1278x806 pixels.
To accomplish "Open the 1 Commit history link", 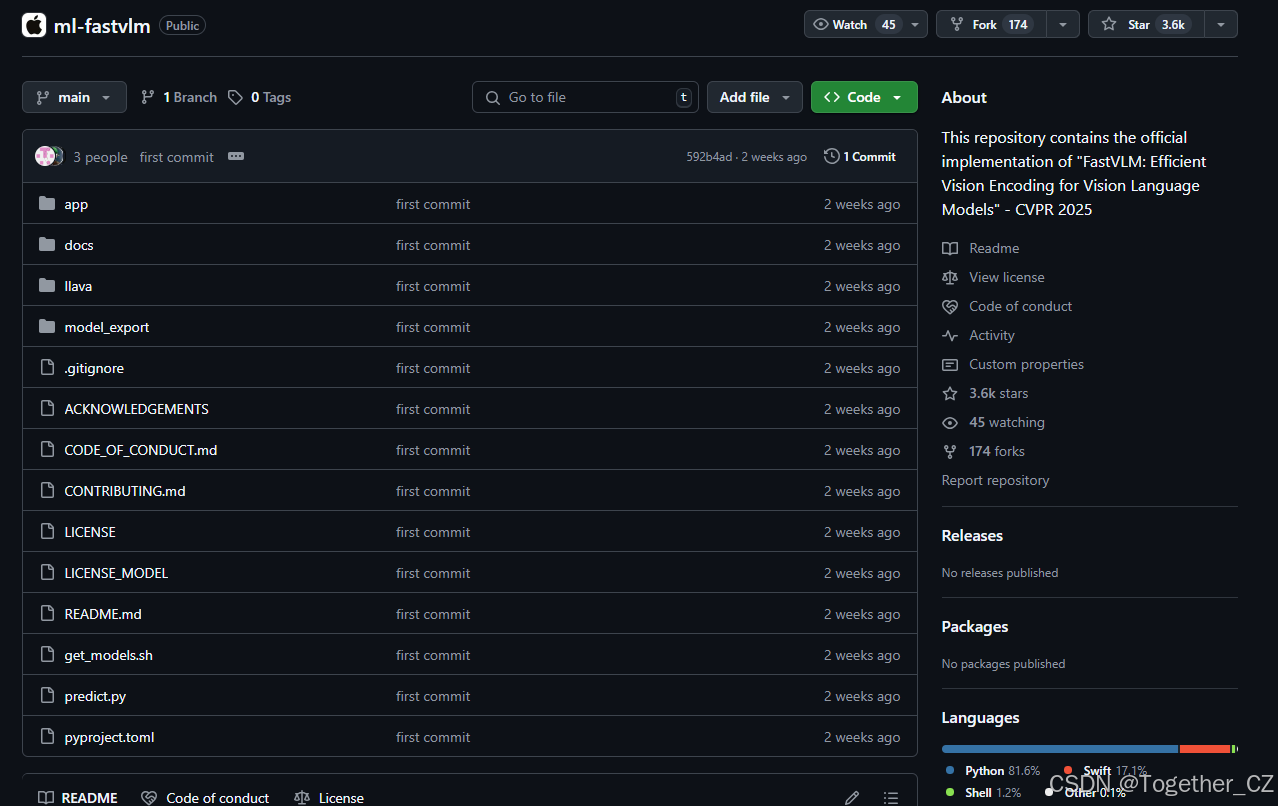I will click(x=860, y=156).
